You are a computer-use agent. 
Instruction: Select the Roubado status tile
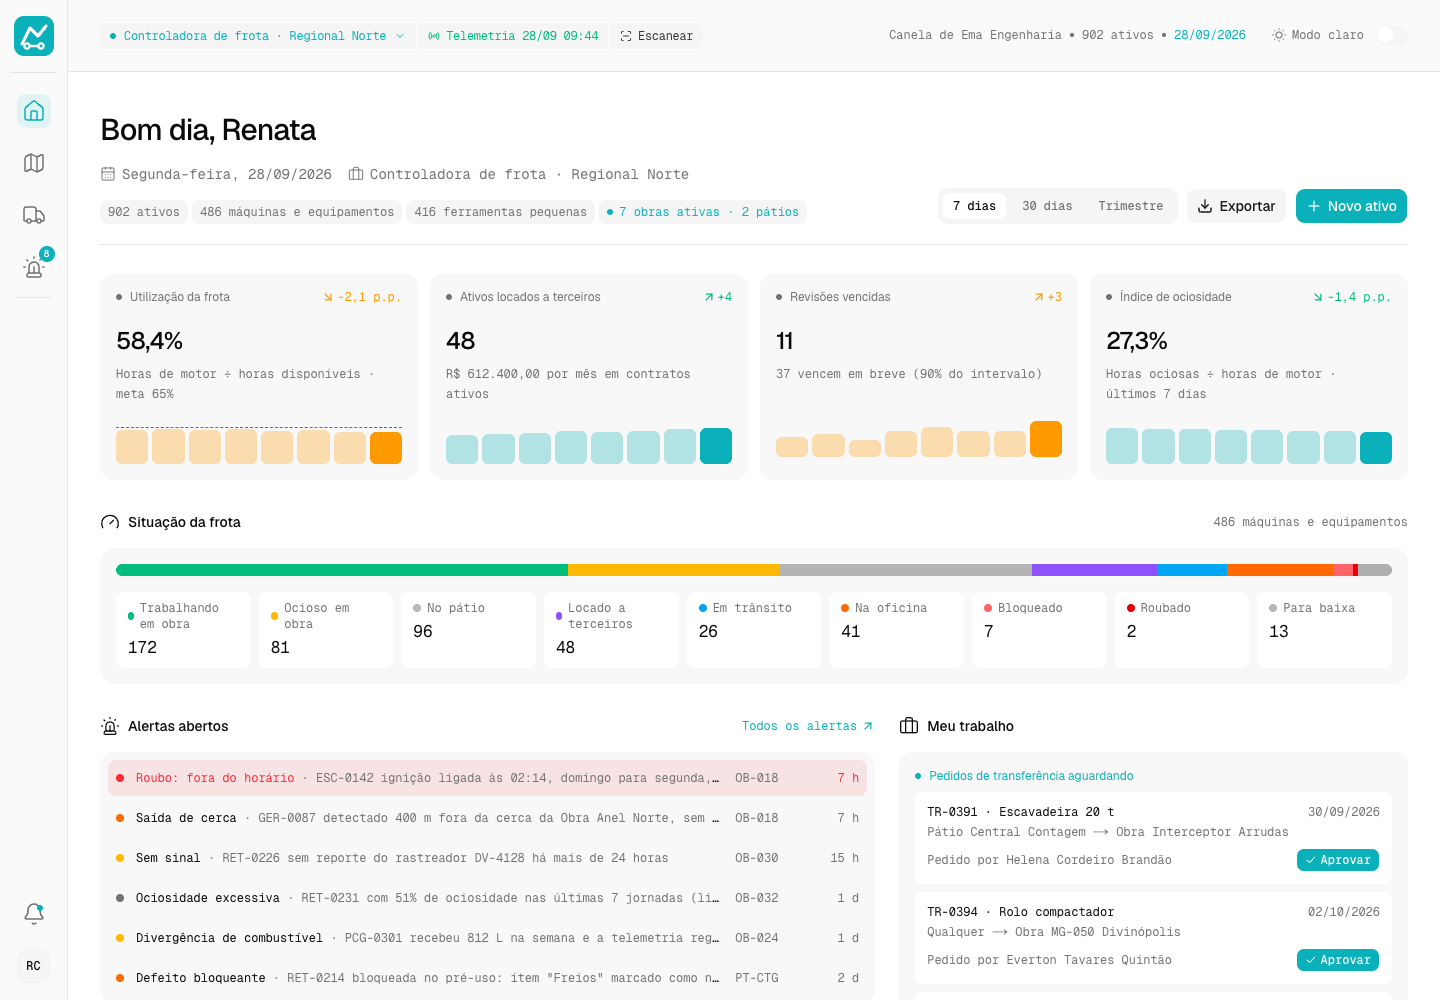1182,630
